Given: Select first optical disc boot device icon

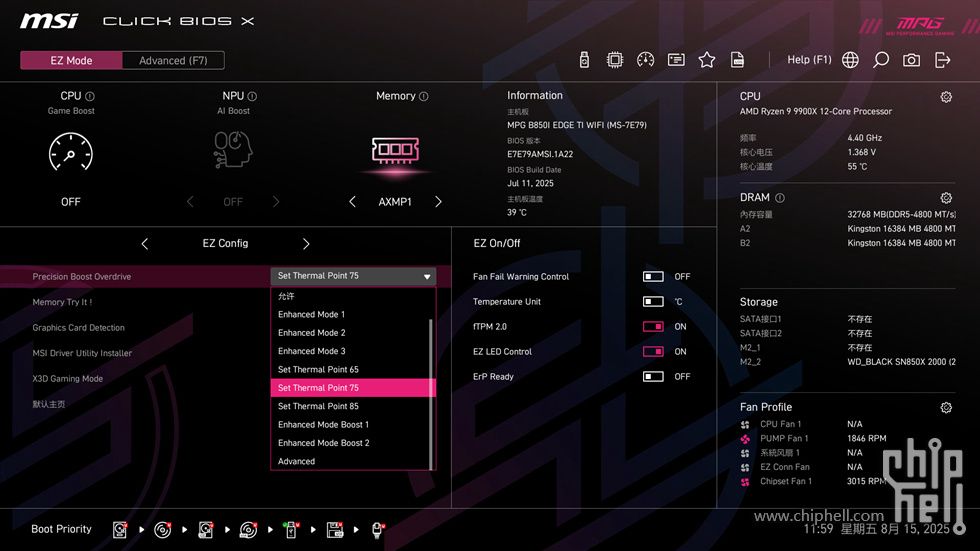Looking at the screenshot, I should pyautogui.click(x=162, y=530).
